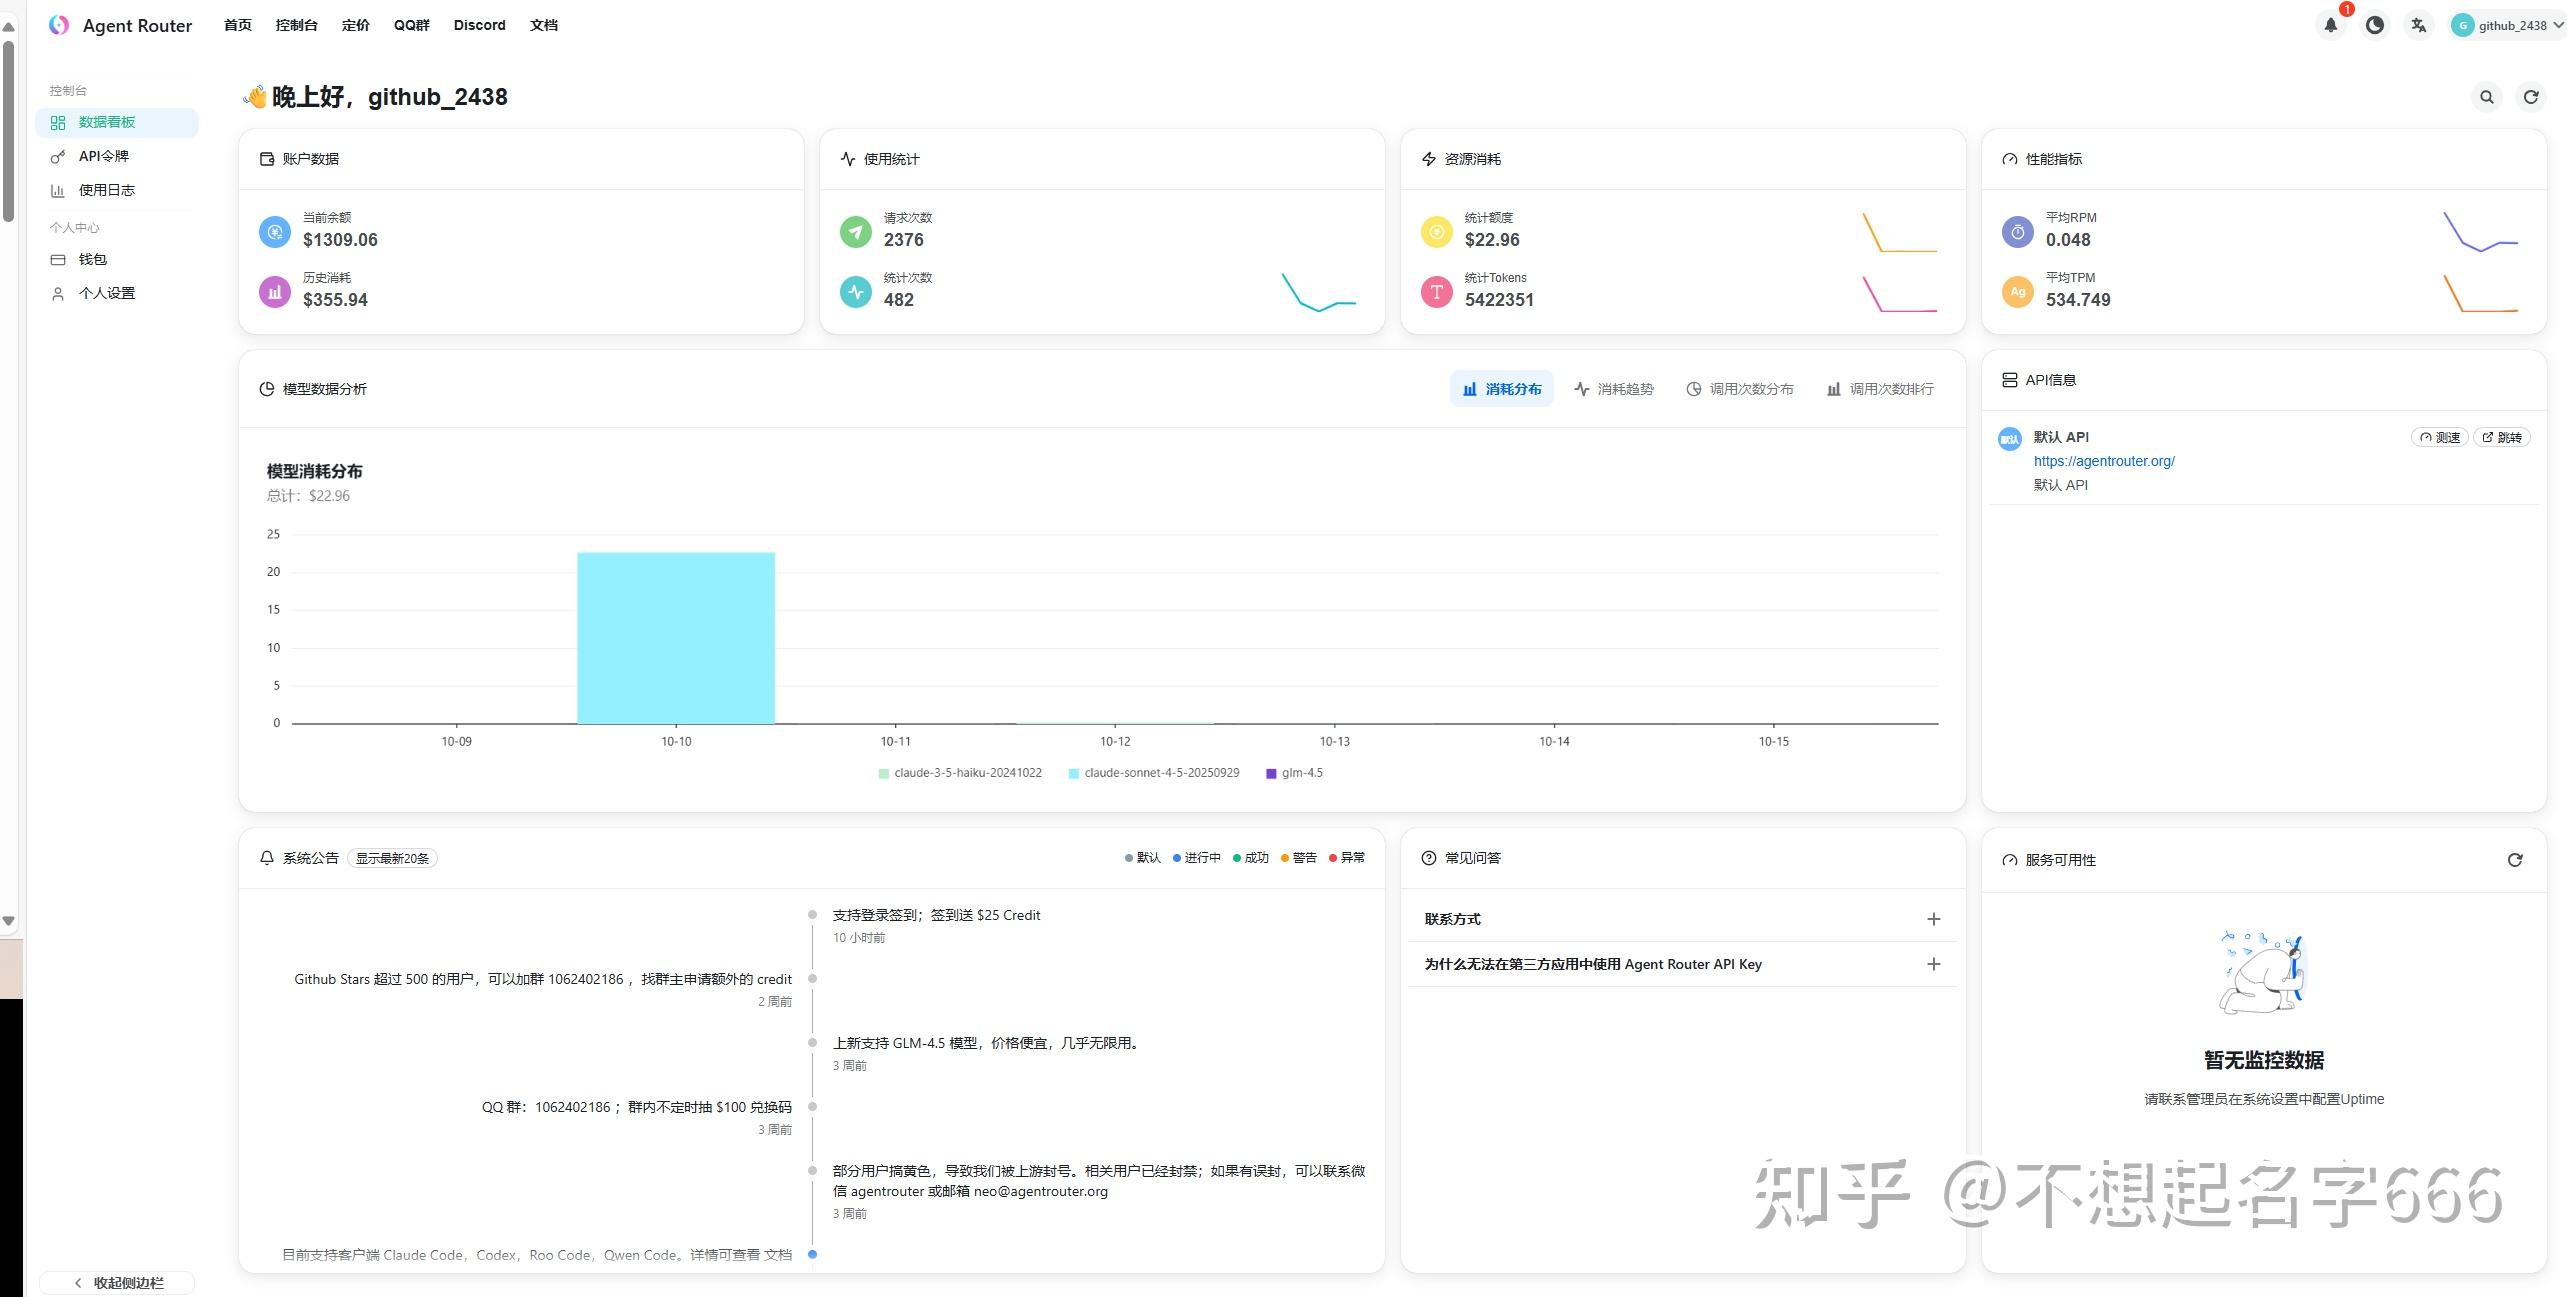The height and width of the screenshot is (1297, 2567).
Task: Open github_2438 user account dropdown
Action: tap(2508, 26)
